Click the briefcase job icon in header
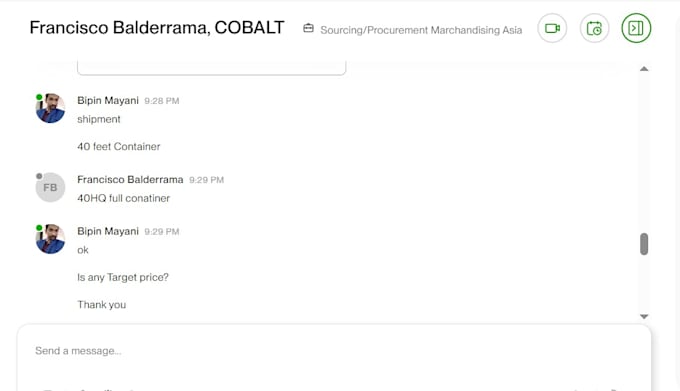 click(x=308, y=28)
